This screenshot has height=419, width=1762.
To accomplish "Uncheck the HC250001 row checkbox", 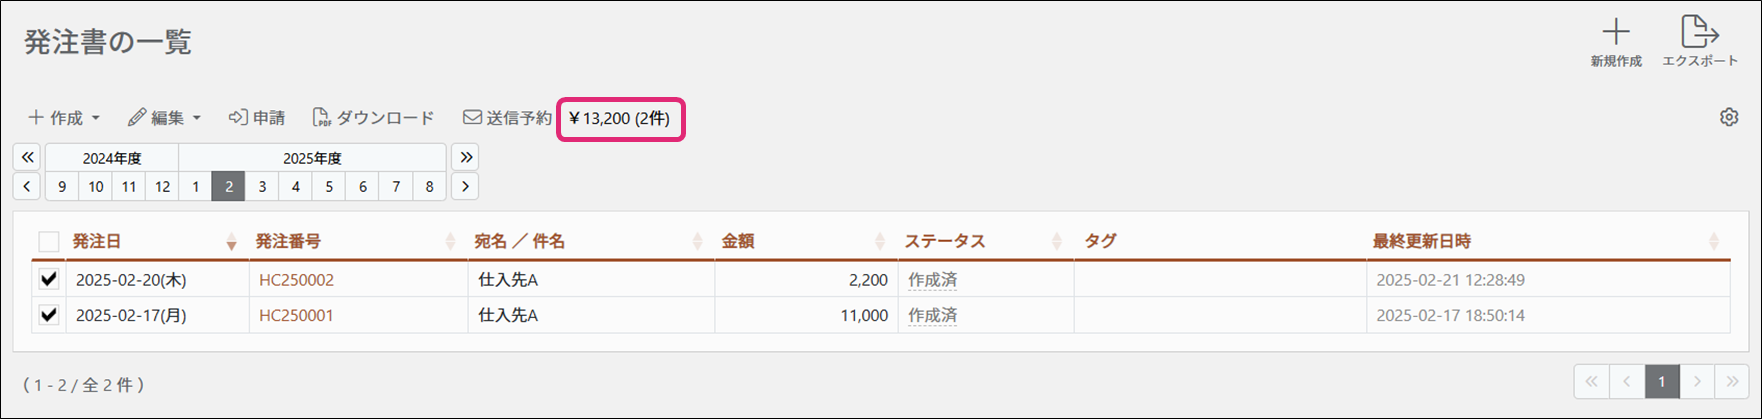I will click(48, 315).
